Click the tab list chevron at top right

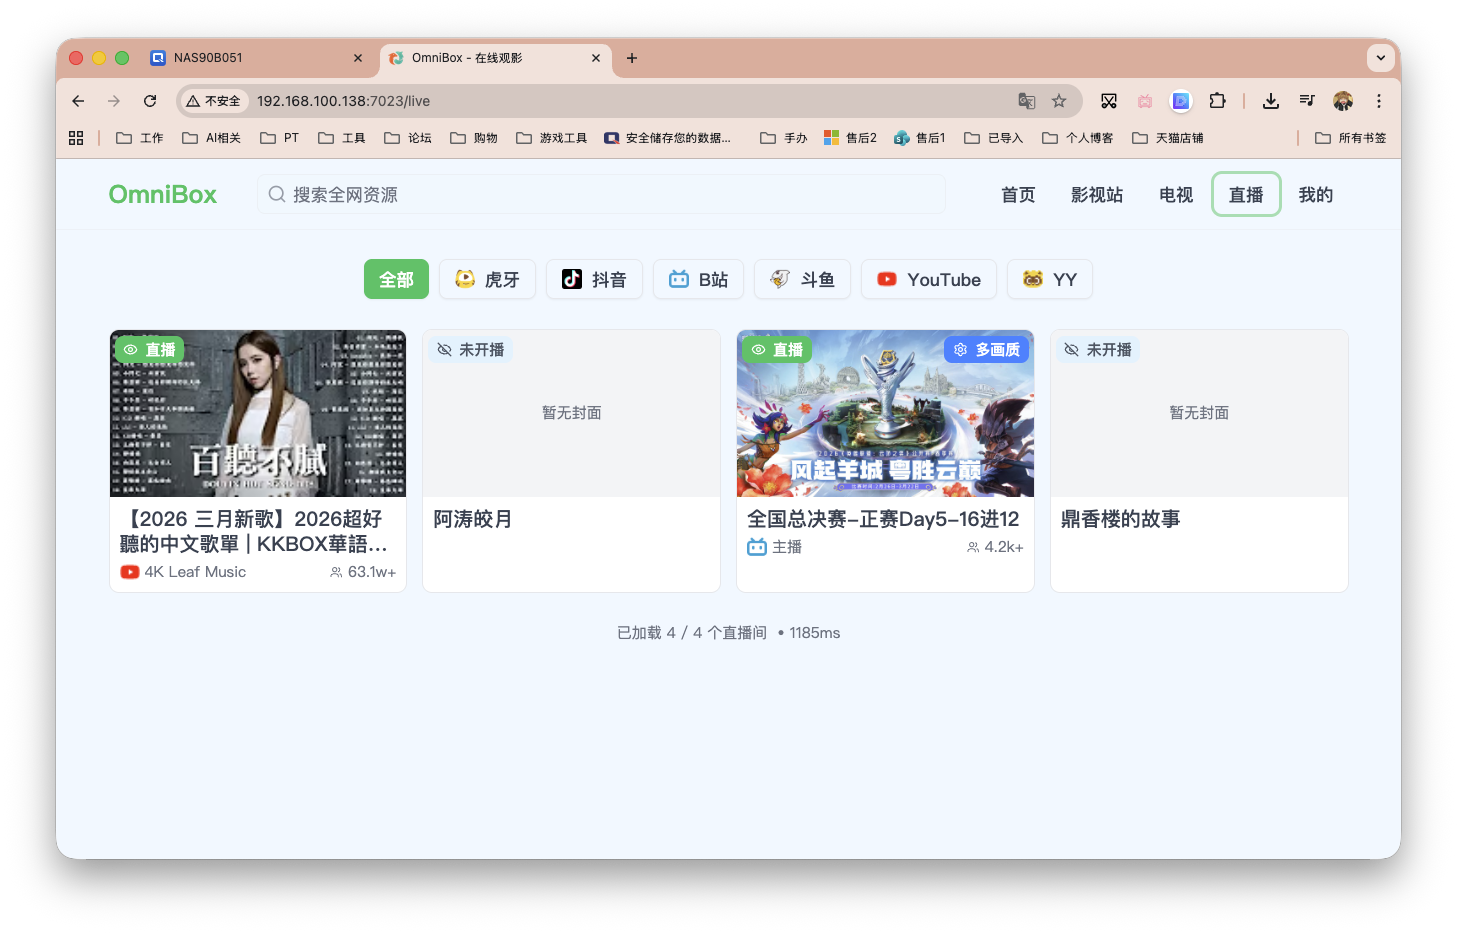click(x=1381, y=58)
